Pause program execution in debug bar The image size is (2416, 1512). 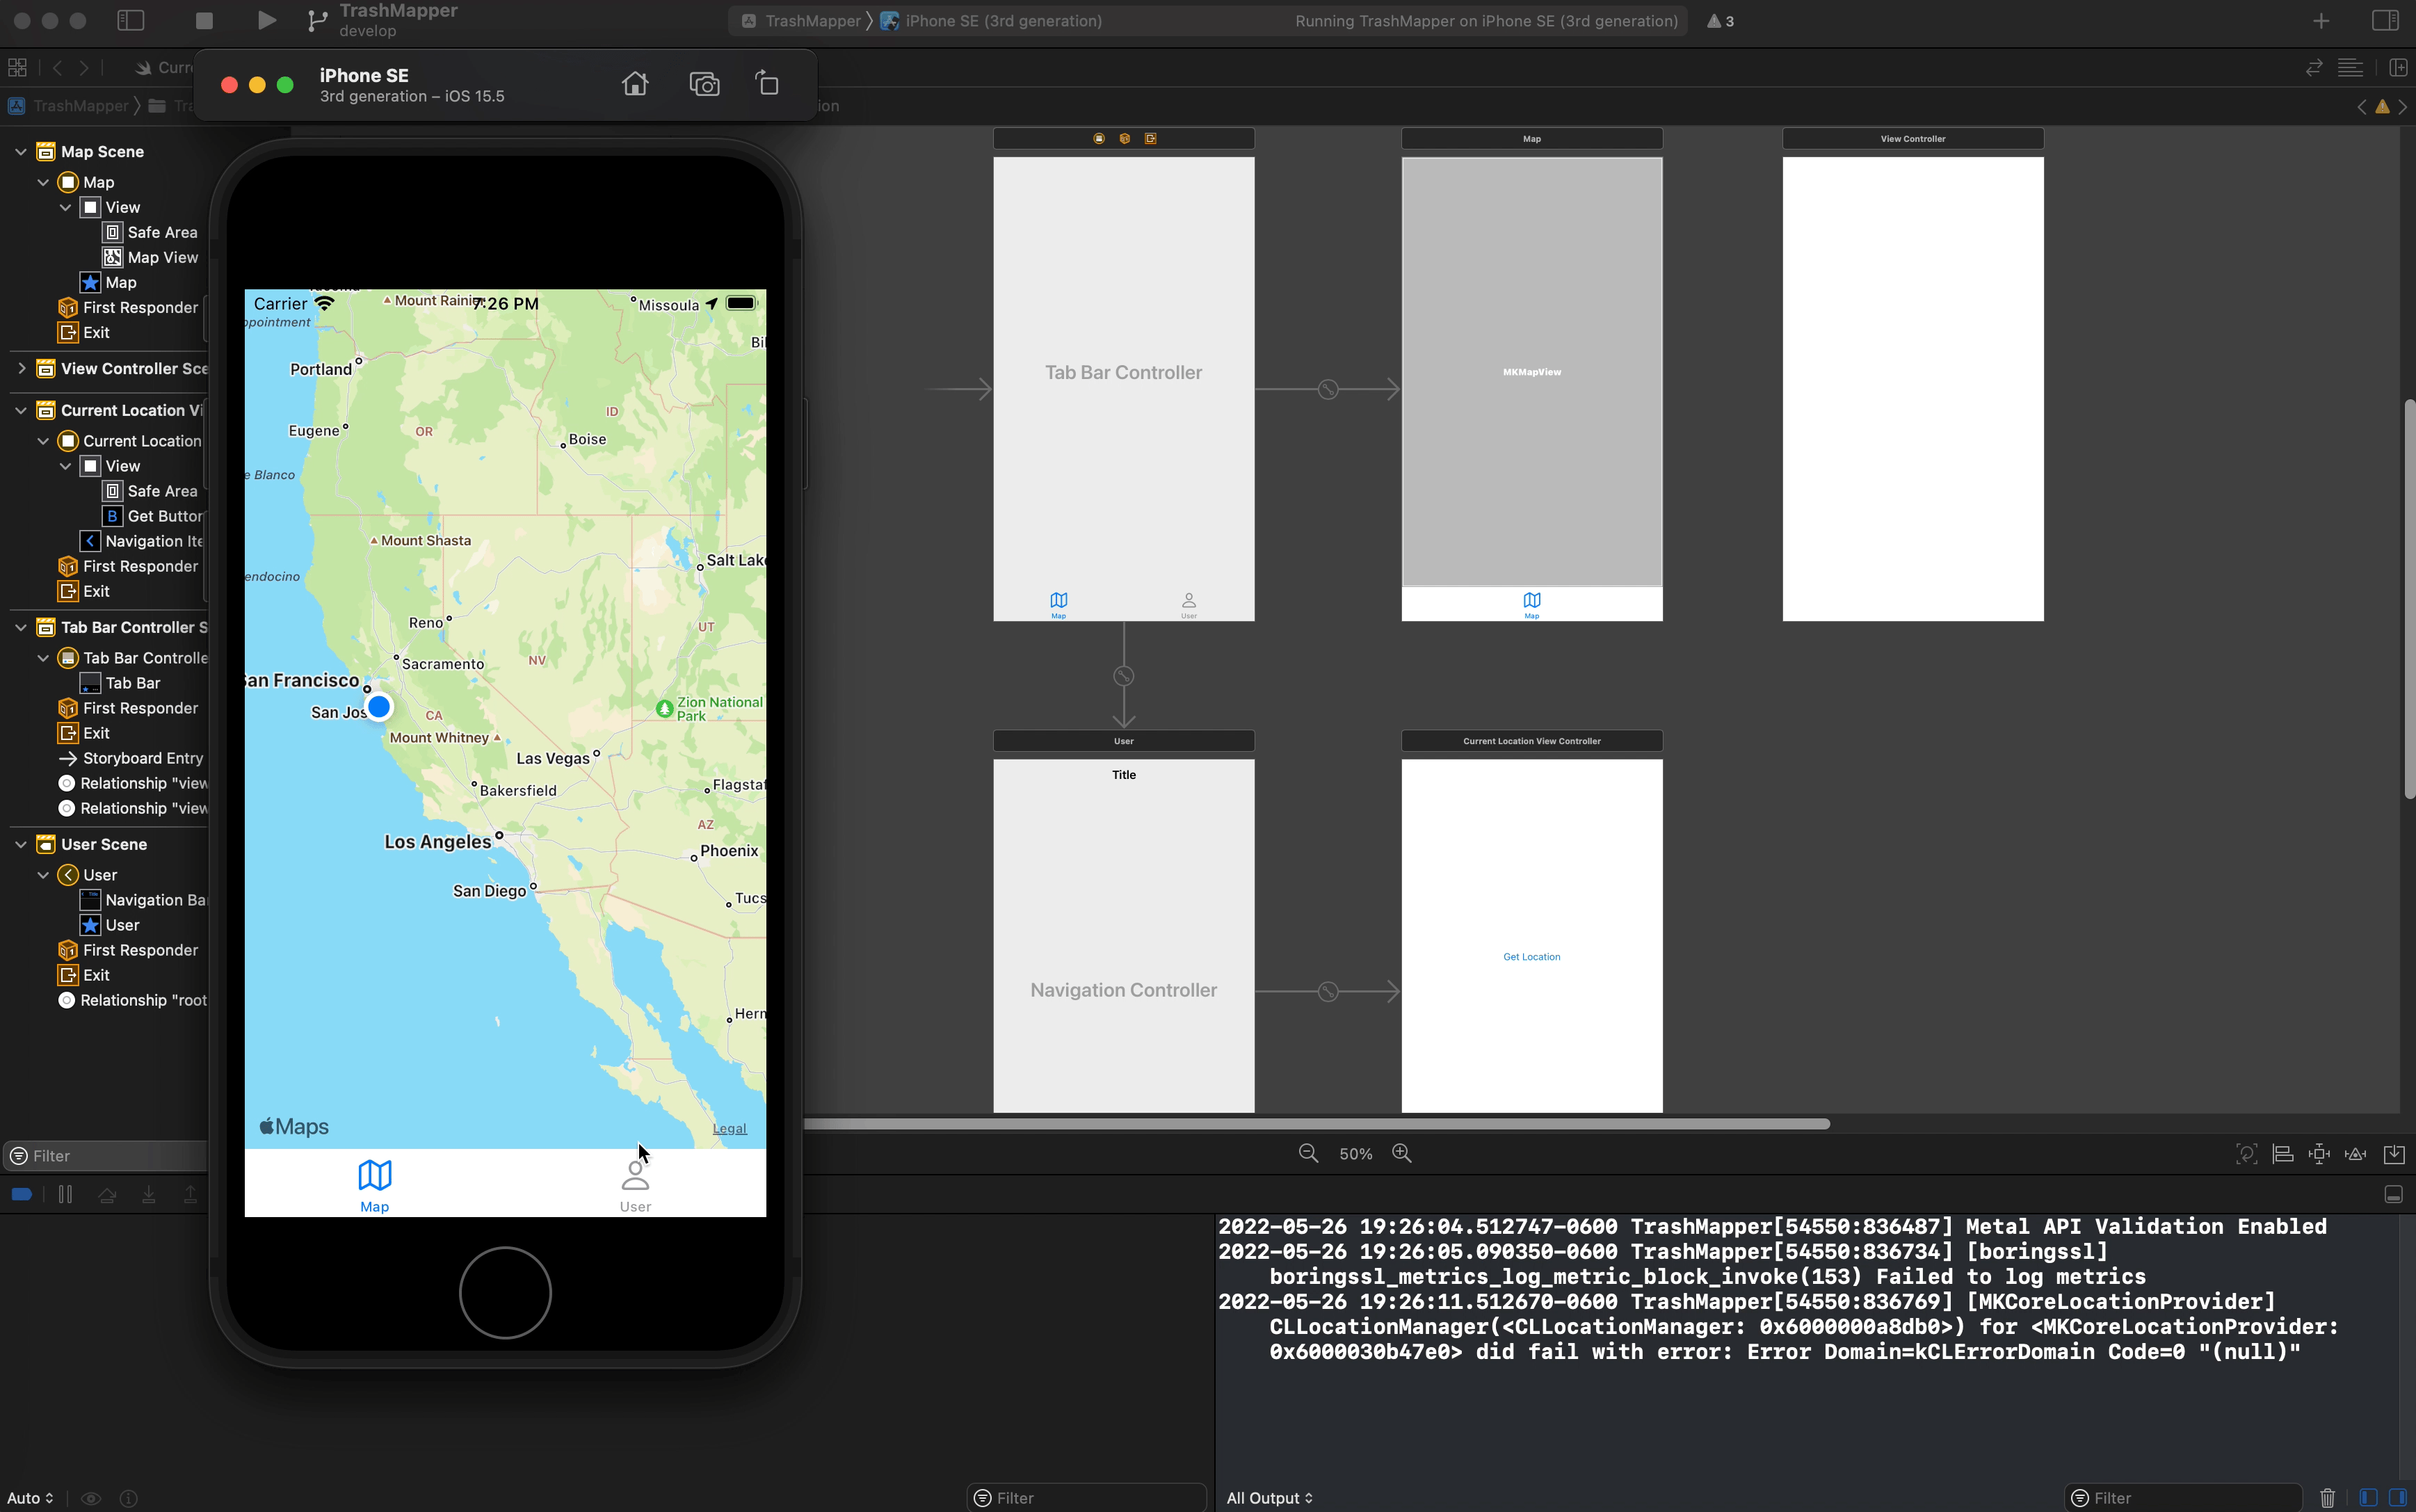pyautogui.click(x=65, y=1194)
